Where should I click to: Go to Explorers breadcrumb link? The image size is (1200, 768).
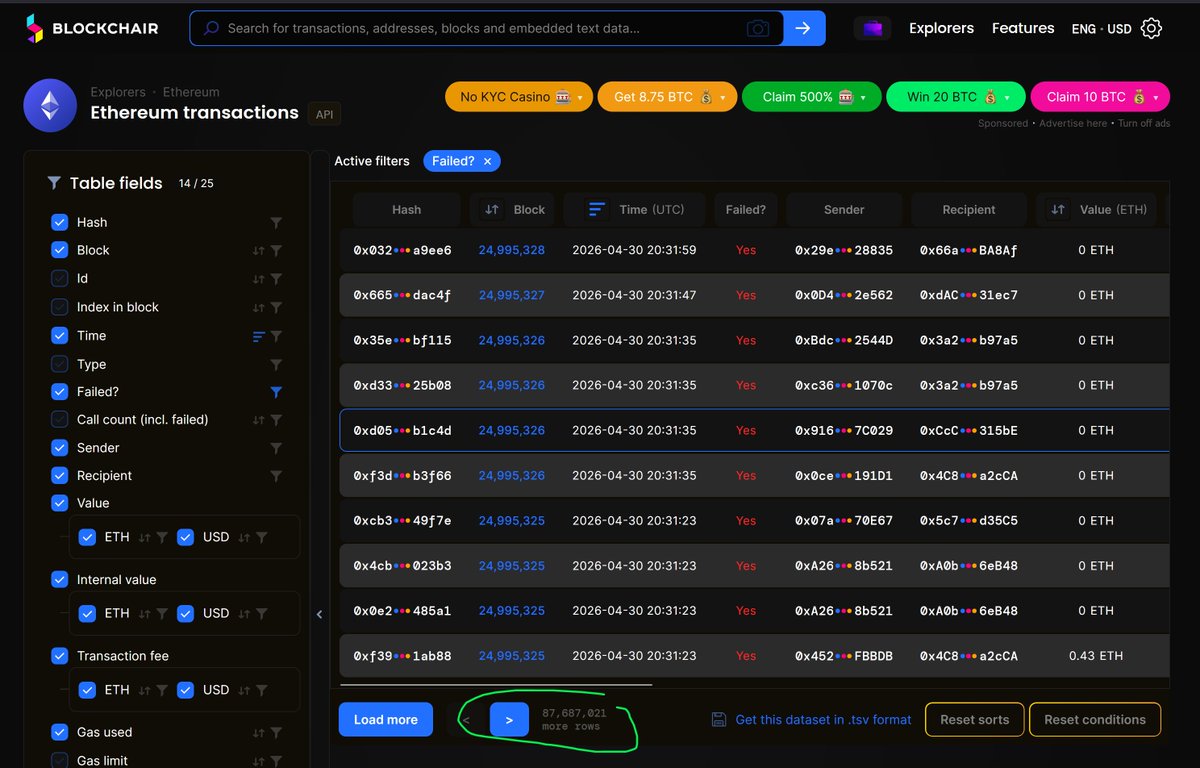coord(118,92)
